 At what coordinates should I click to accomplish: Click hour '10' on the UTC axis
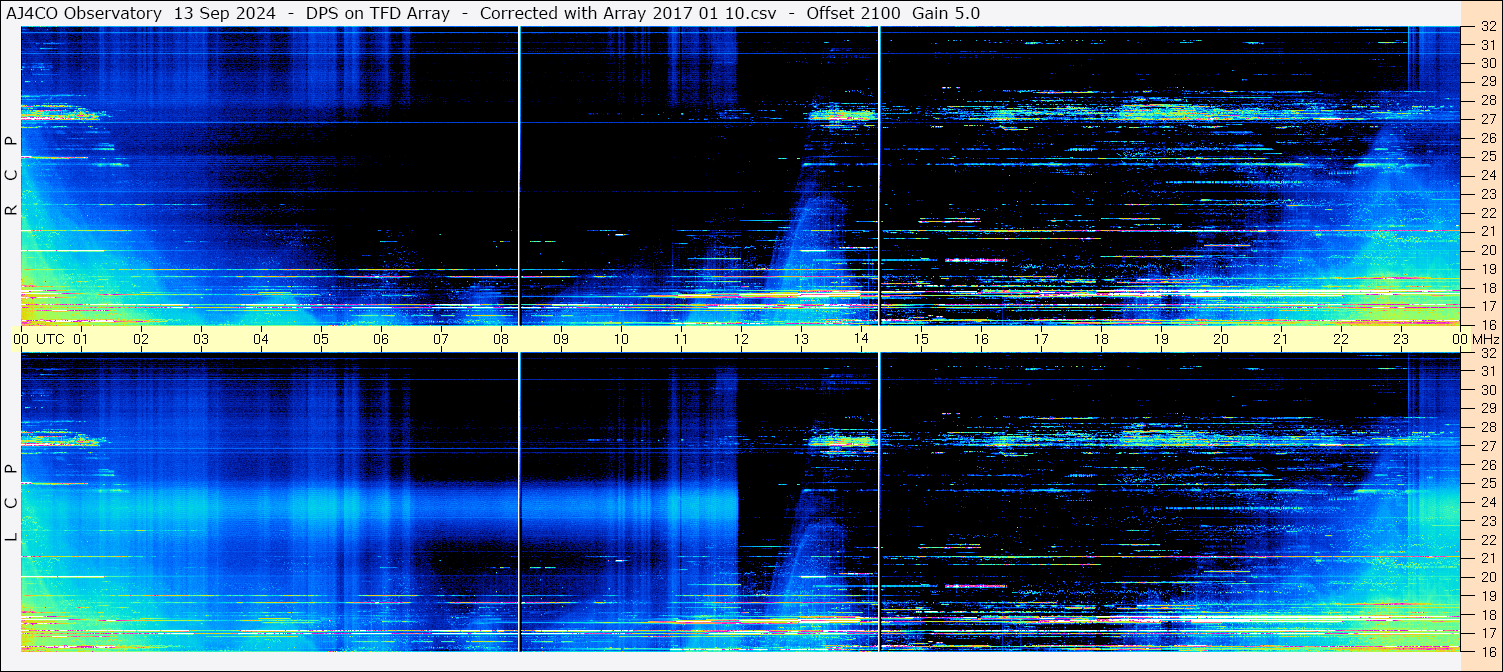tap(621, 339)
